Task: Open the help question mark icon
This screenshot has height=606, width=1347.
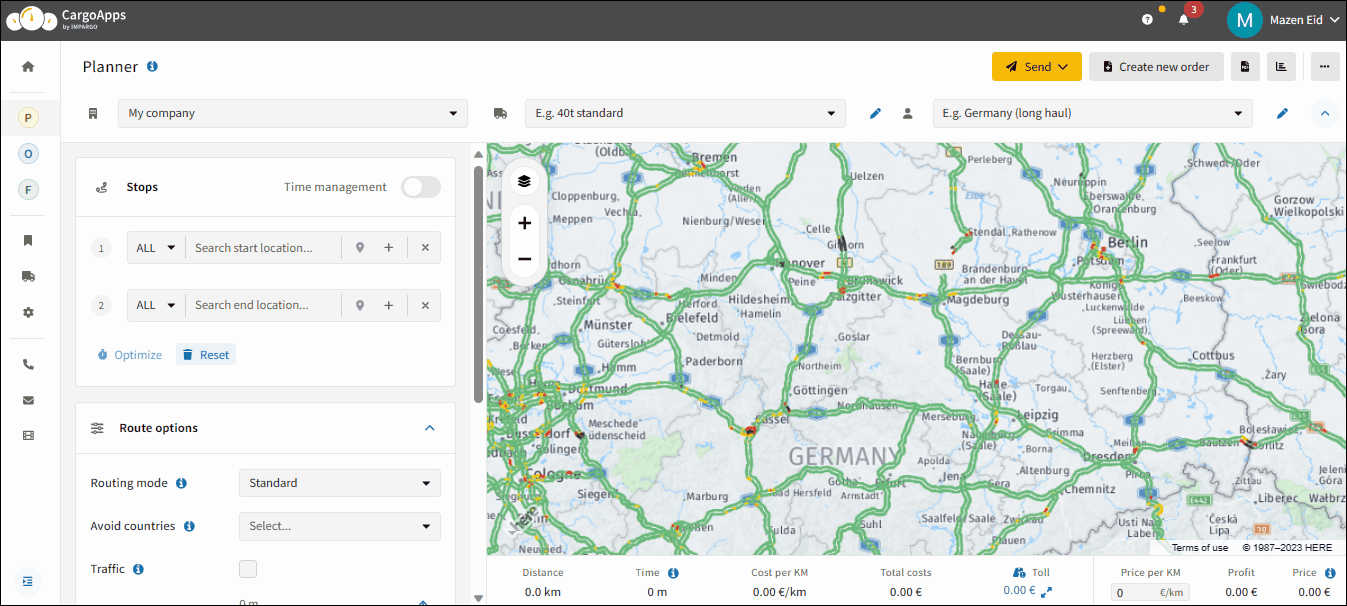Action: [1147, 19]
